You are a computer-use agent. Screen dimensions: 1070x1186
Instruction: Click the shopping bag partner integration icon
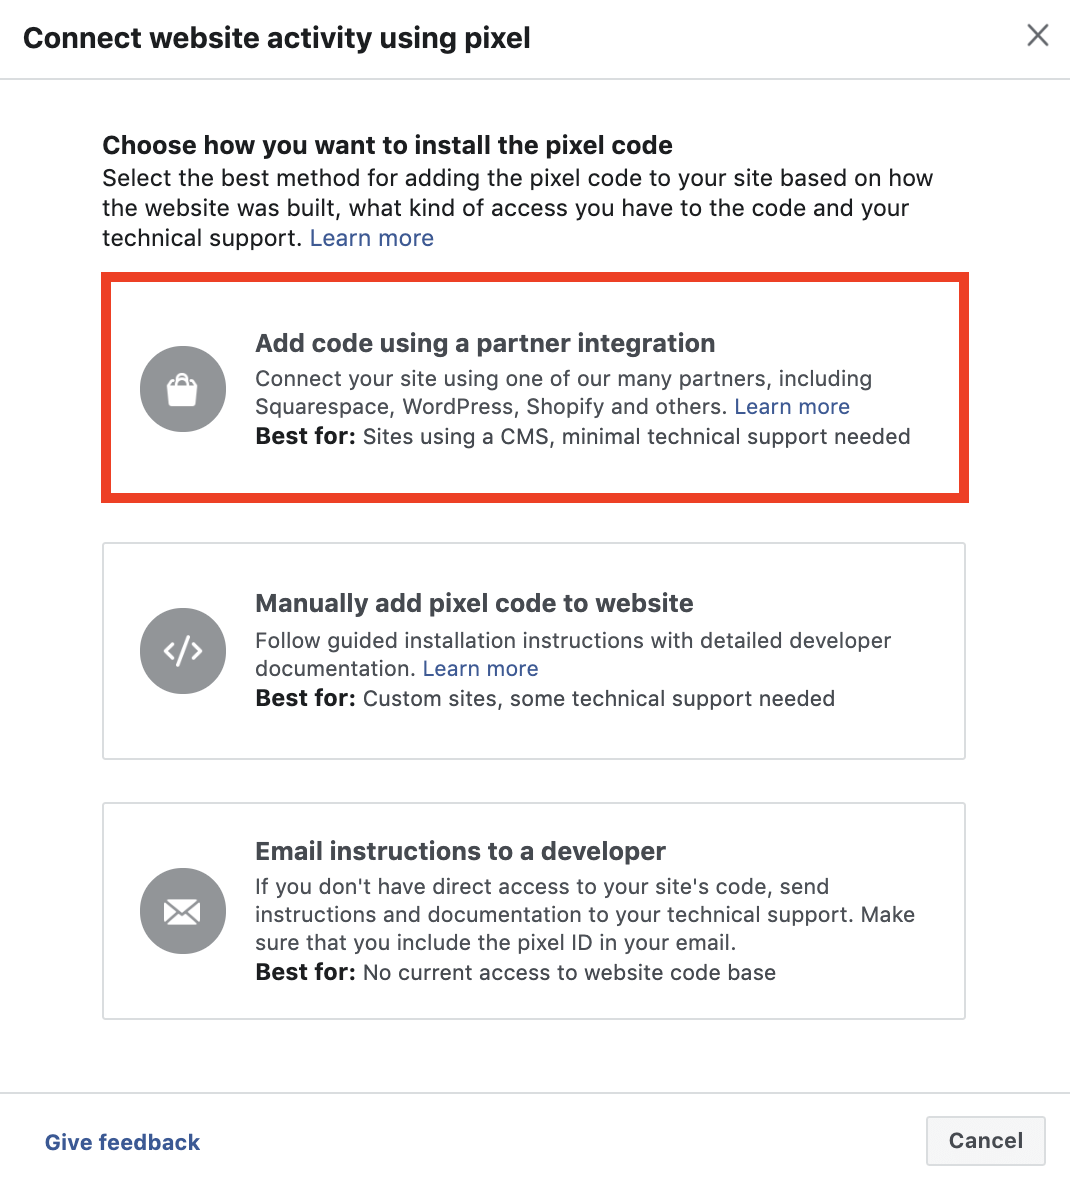[x=183, y=389]
